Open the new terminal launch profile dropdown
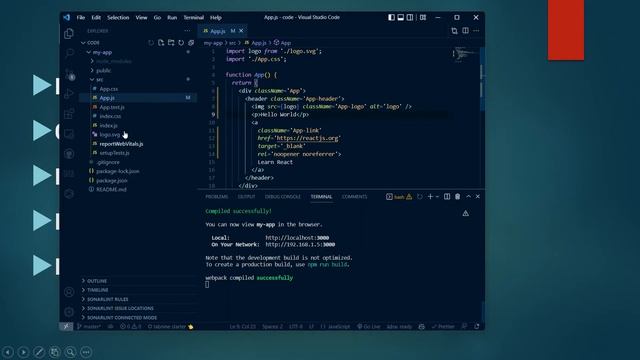 click(x=437, y=197)
